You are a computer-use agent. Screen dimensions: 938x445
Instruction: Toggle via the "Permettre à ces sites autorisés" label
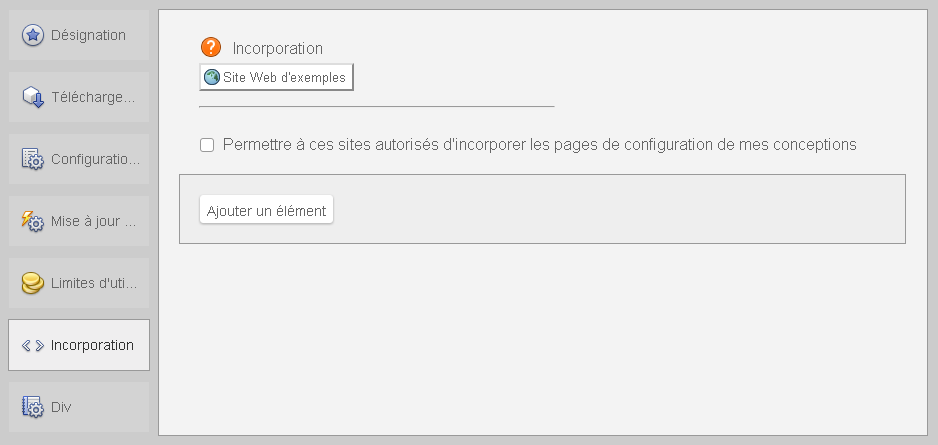click(x=540, y=145)
